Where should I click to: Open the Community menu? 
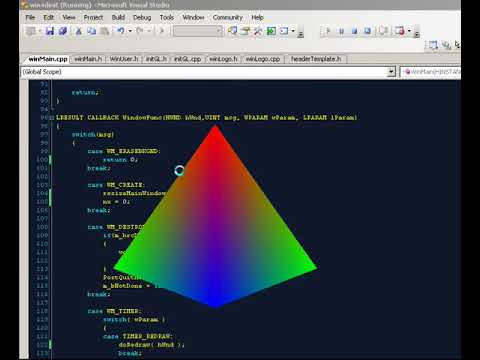[x=227, y=17]
